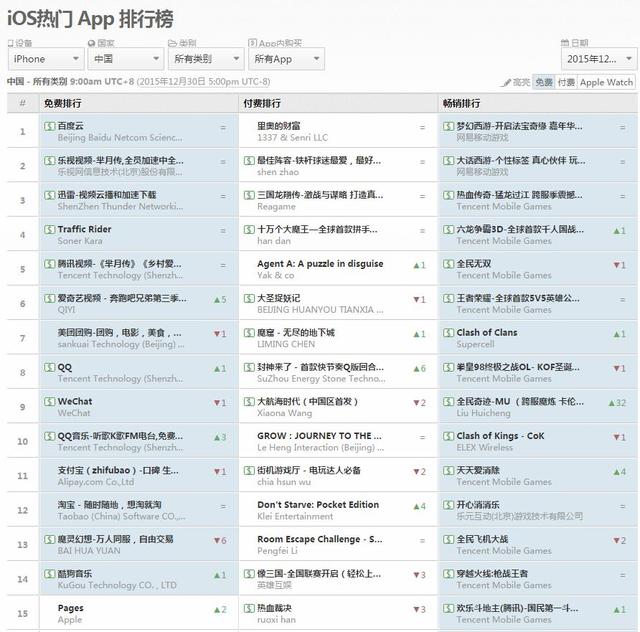
Task: Click in-app purchase icon beside 魔窟 - 无尽的地下城
Action: [x=249, y=333]
